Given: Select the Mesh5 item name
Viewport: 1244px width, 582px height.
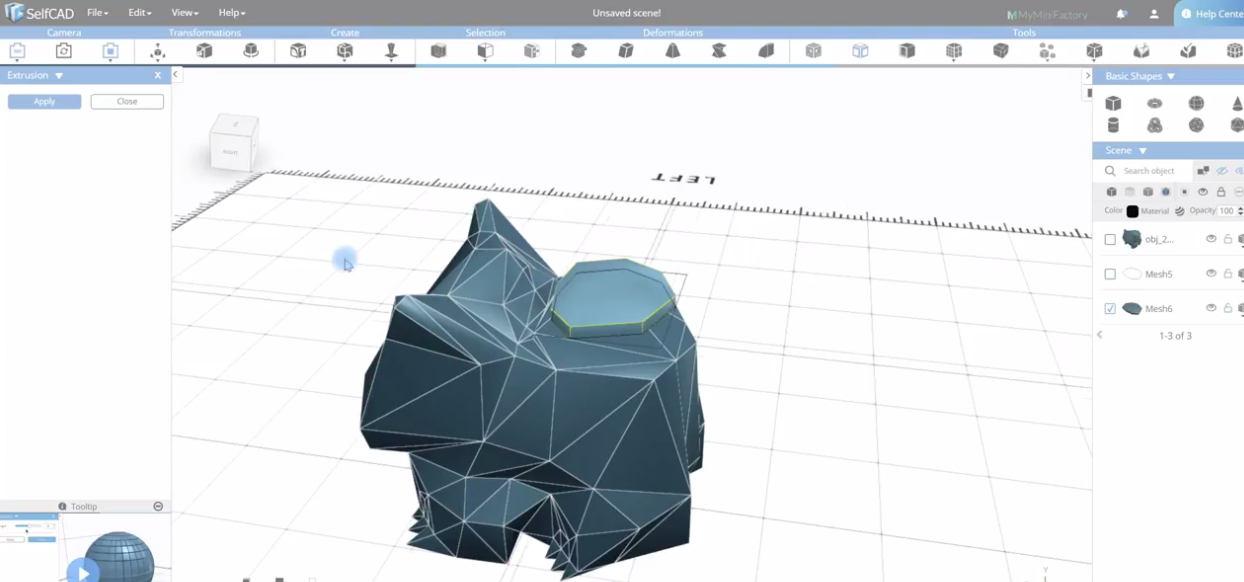Looking at the screenshot, I should coord(1159,274).
